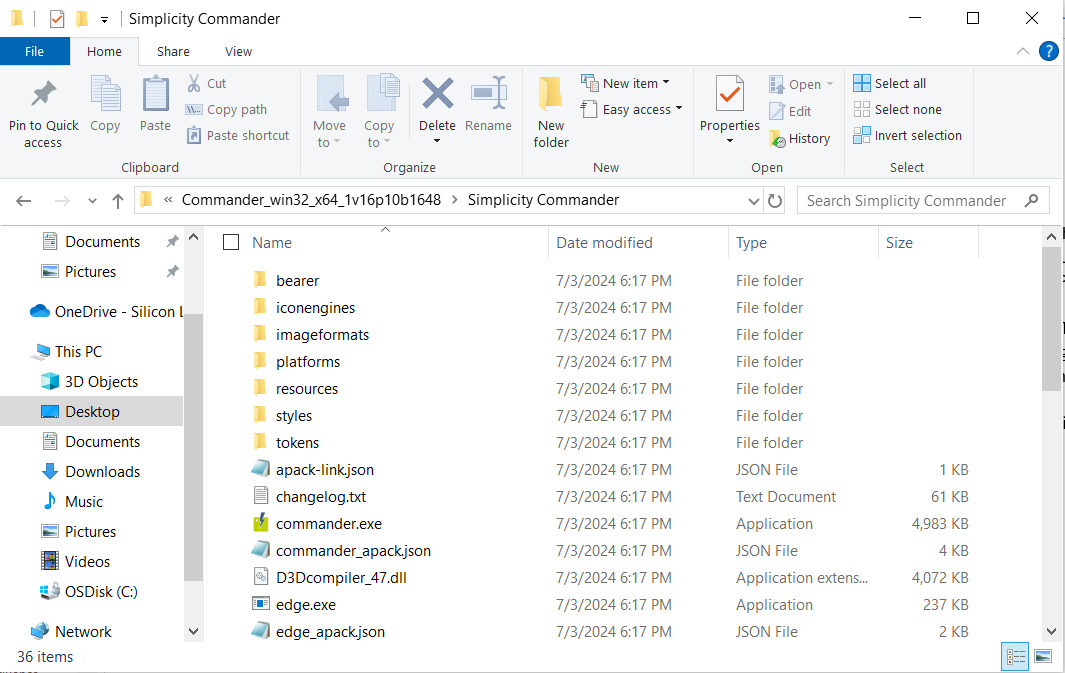Click the navigation pane scrollbar down arrow

click(193, 632)
